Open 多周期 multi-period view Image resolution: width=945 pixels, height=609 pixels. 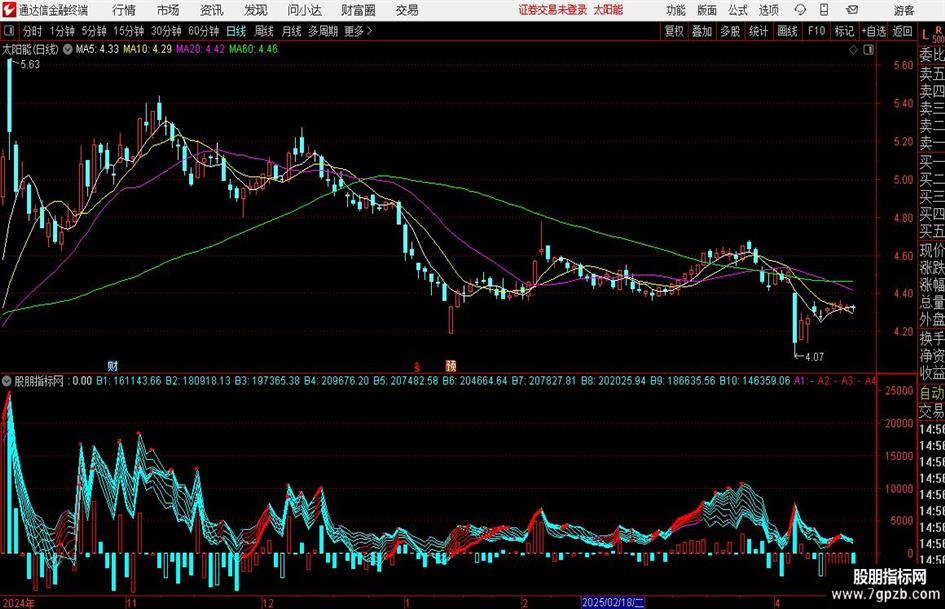tap(323, 31)
